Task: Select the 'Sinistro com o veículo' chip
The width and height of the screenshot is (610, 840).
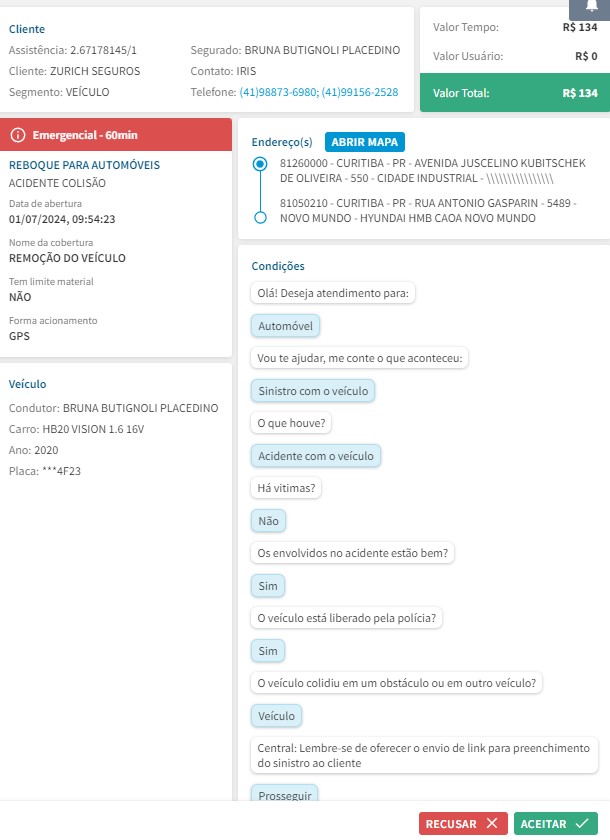Action: pos(313,391)
